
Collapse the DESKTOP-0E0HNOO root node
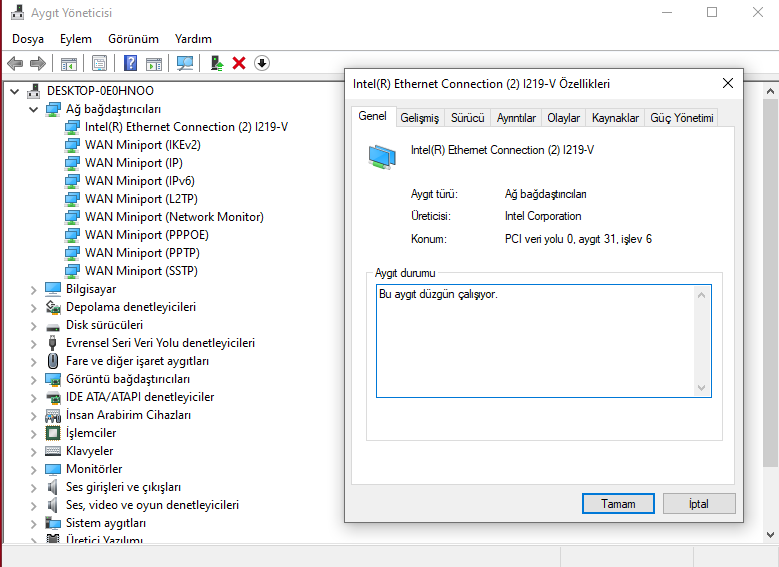click(x=15, y=91)
